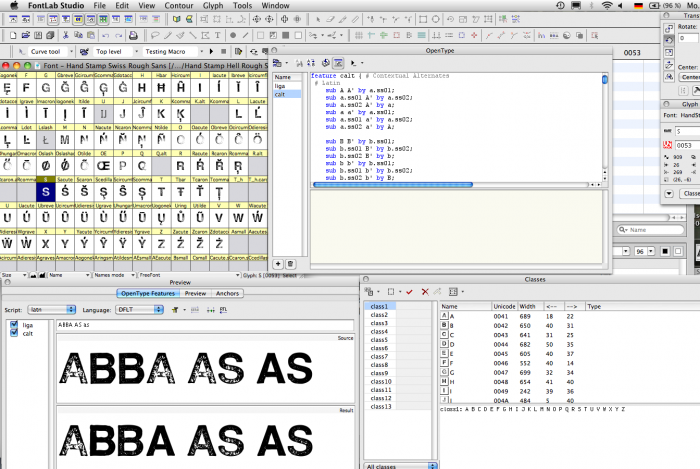Click the Stop macro square button
This screenshot has height=469, width=700.
(x=224, y=52)
